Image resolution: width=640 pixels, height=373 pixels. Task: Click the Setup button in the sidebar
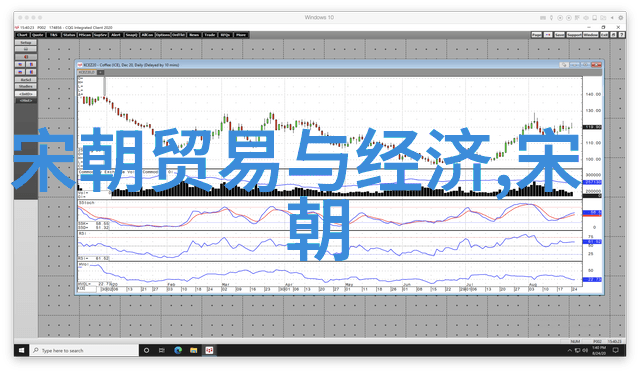26,42
